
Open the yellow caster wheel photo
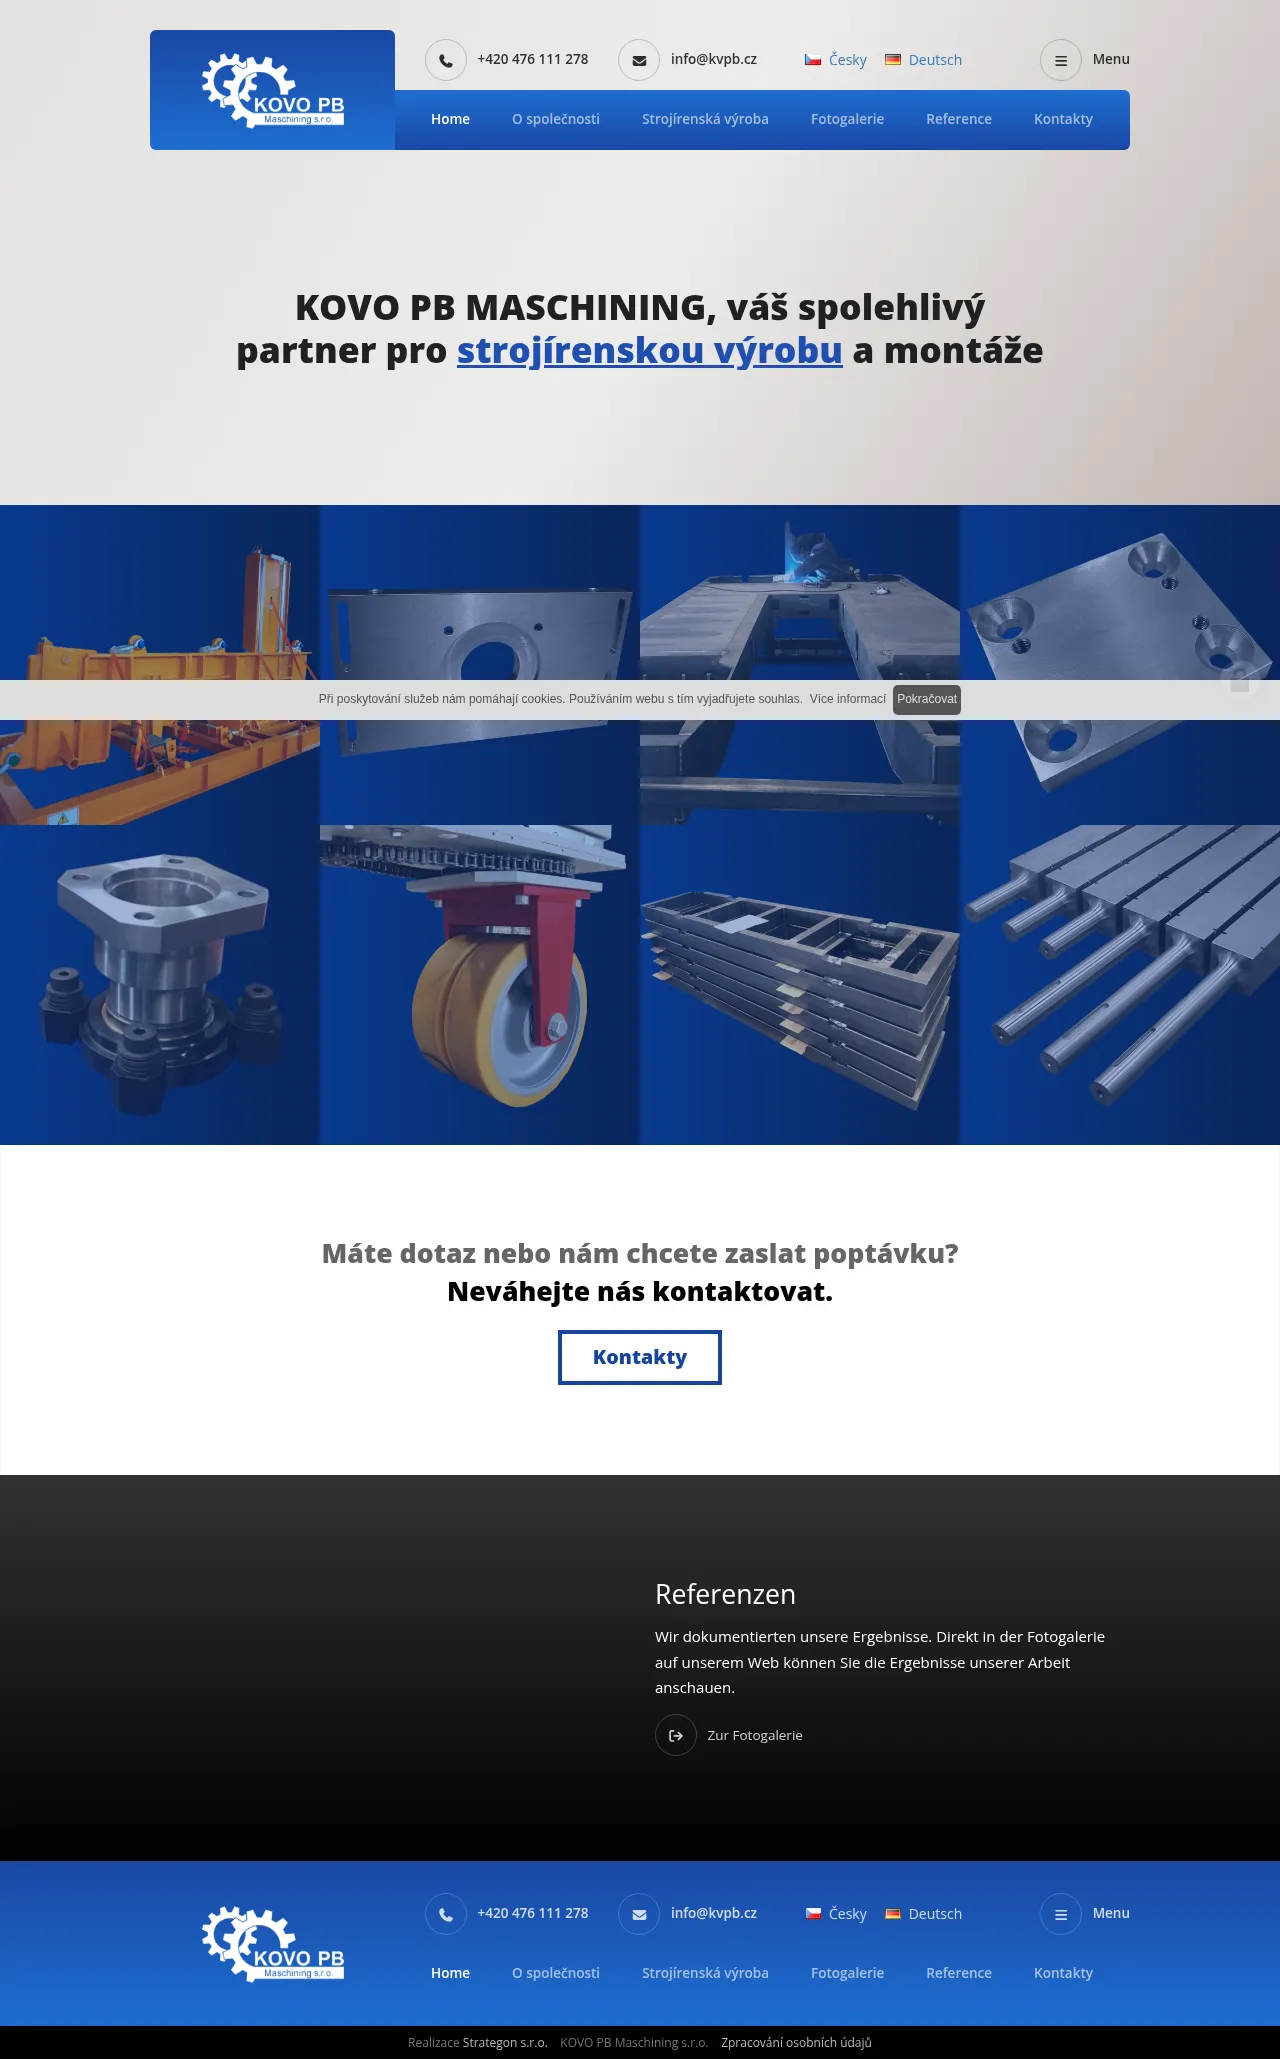point(480,985)
